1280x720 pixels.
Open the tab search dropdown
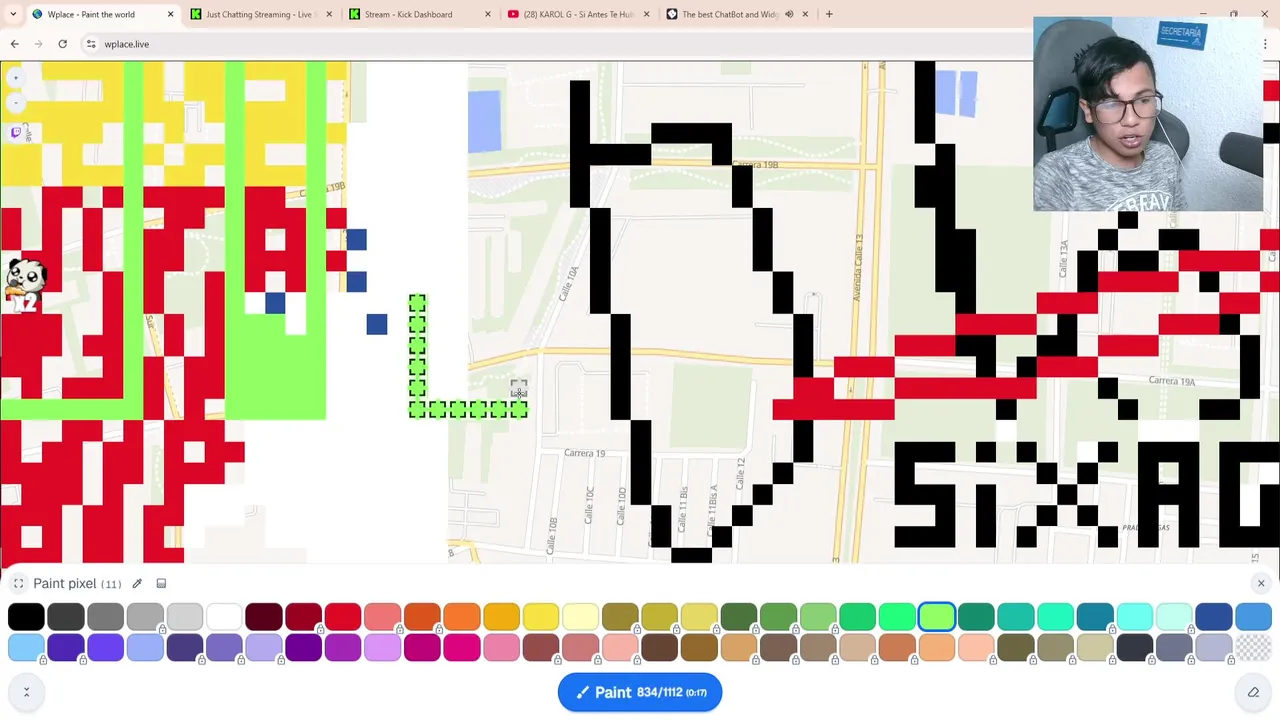coord(15,14)
